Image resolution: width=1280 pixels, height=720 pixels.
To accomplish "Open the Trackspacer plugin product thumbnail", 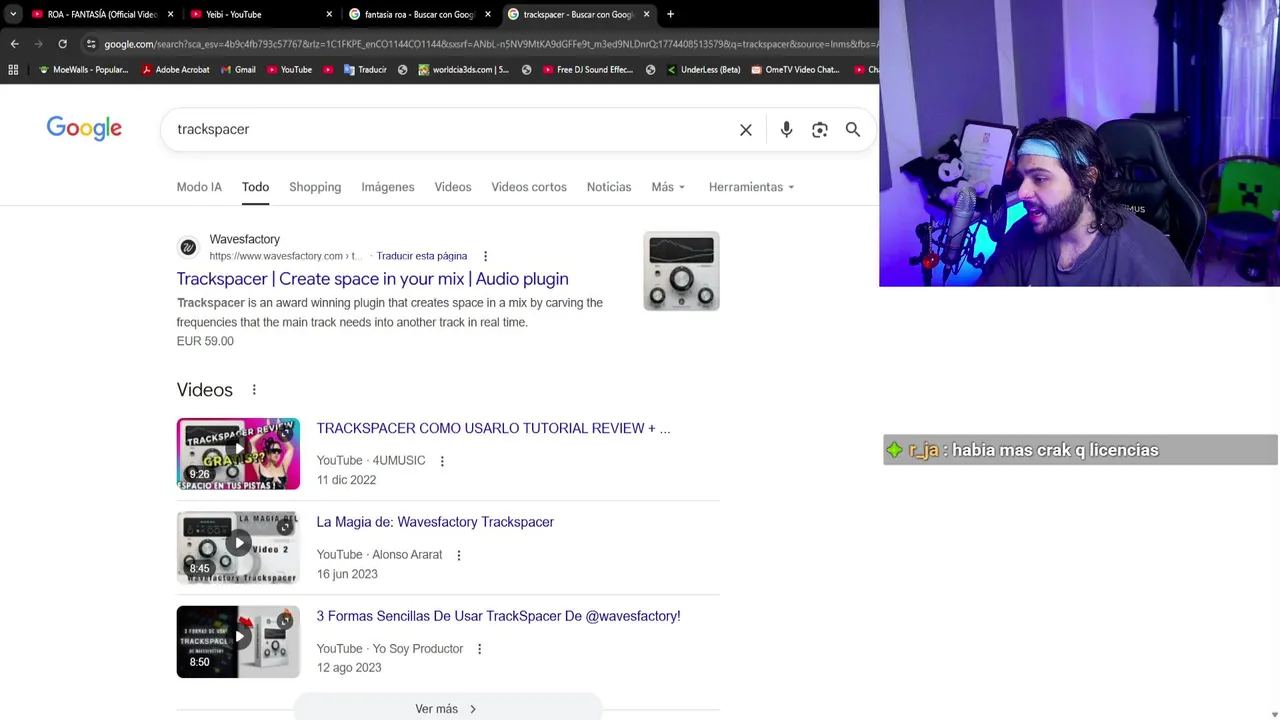I will [x=681, y=271].
